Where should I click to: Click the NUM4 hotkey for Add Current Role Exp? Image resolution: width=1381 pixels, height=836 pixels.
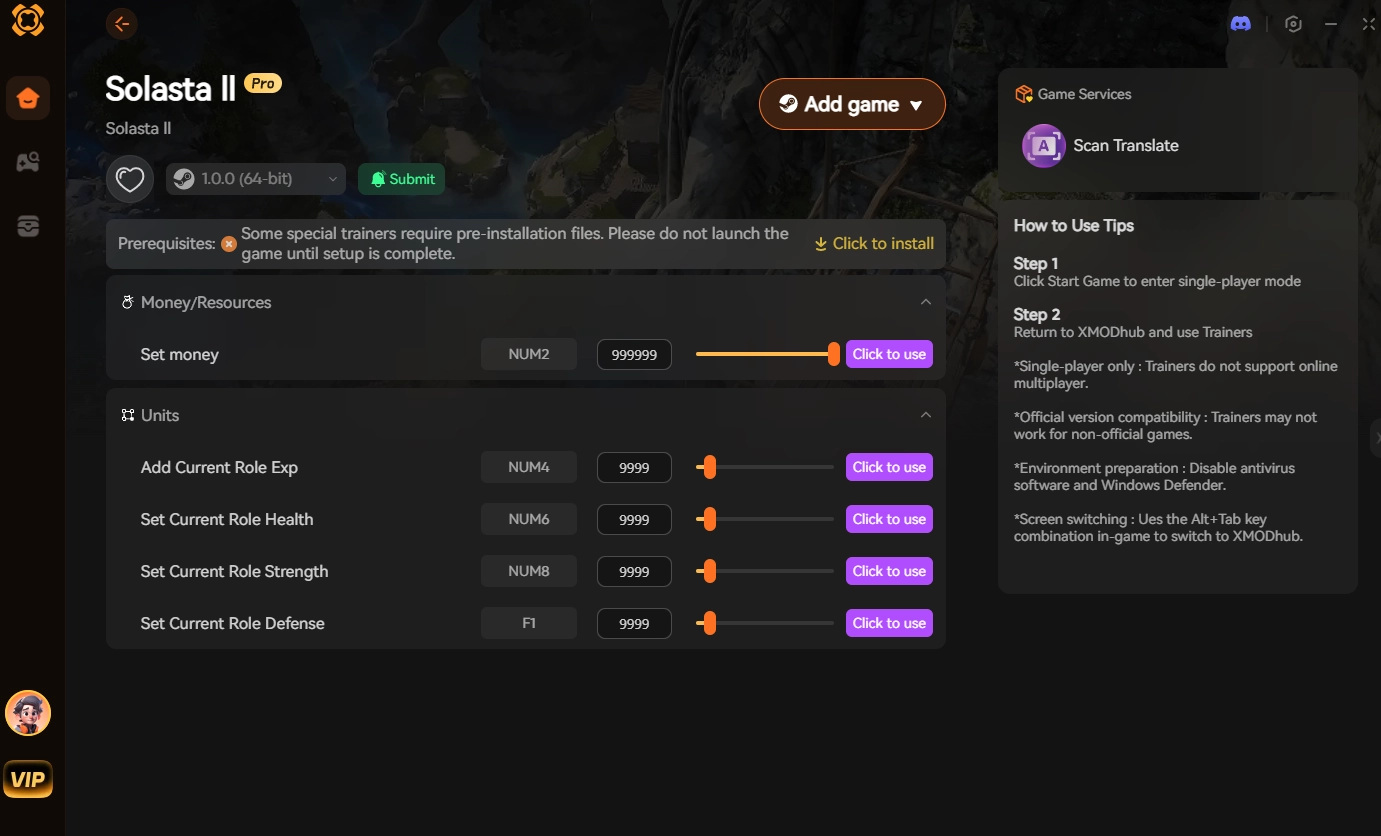pyautogui.click(x=529, y=467)
